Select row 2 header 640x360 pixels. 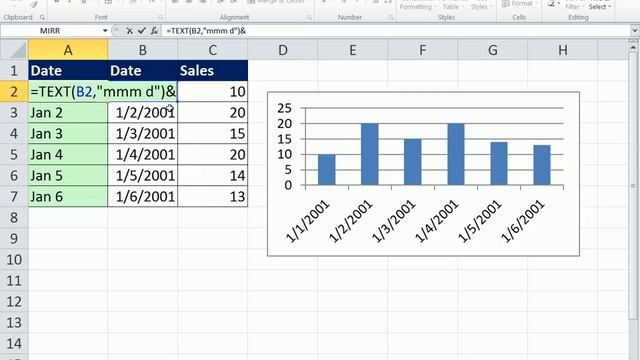(x=14, y=91)
